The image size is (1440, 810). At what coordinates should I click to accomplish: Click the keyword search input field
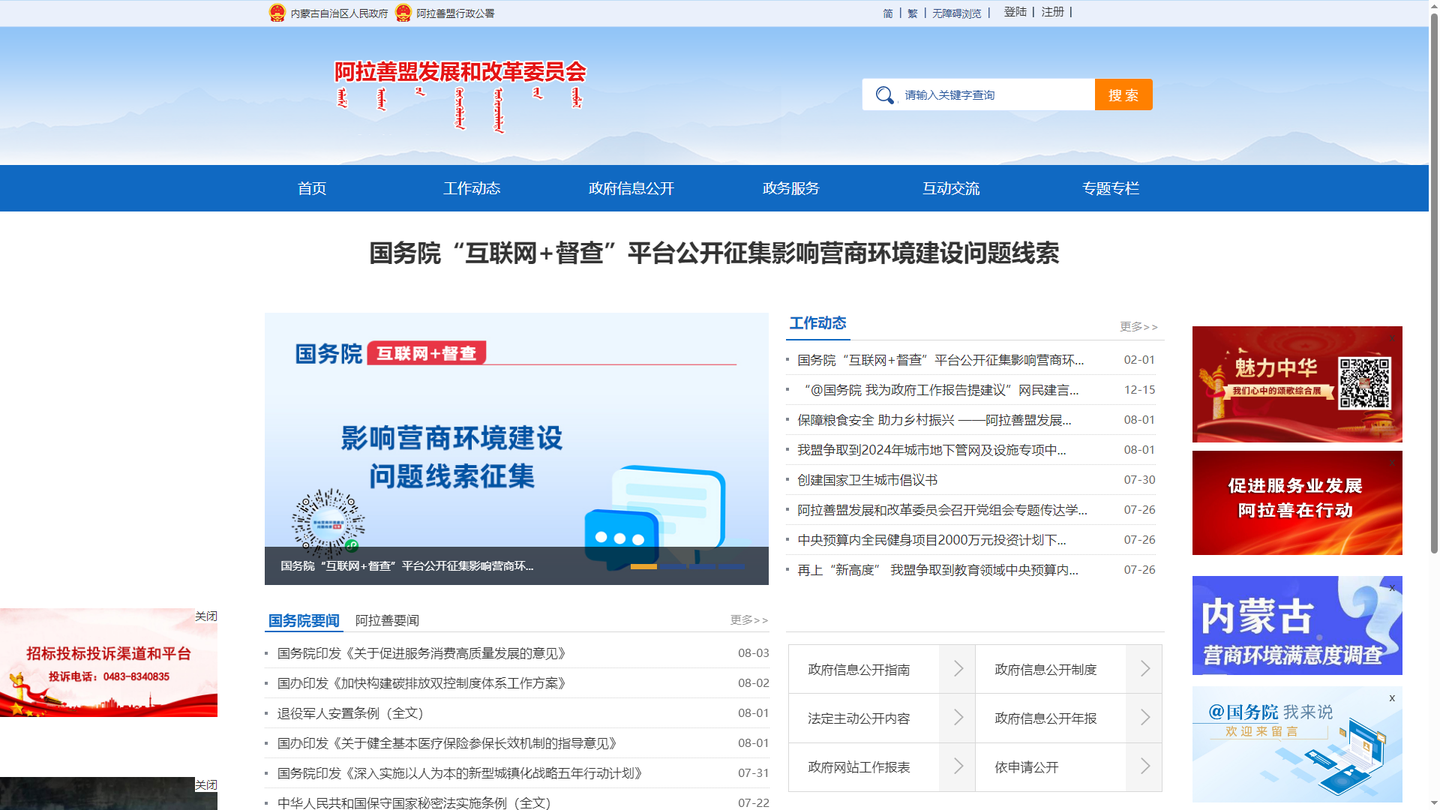(x=995, y=95)
